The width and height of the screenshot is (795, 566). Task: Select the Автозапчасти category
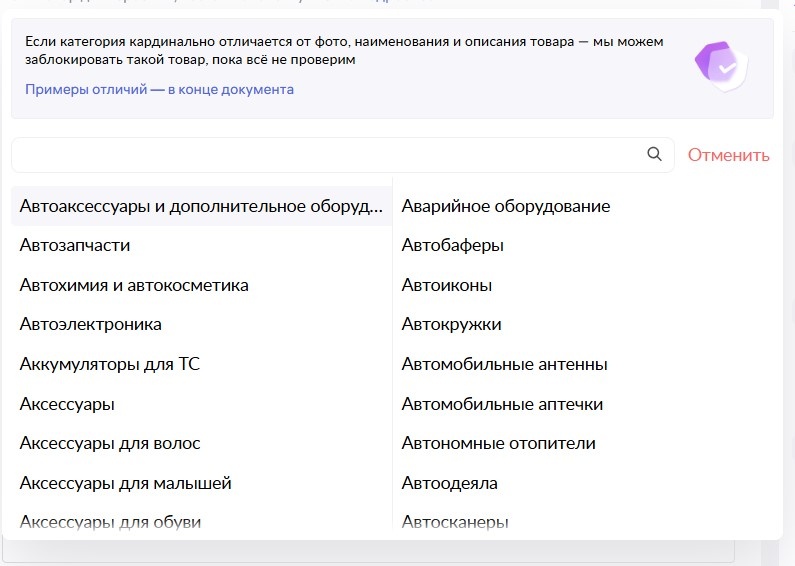click(75, 245)
